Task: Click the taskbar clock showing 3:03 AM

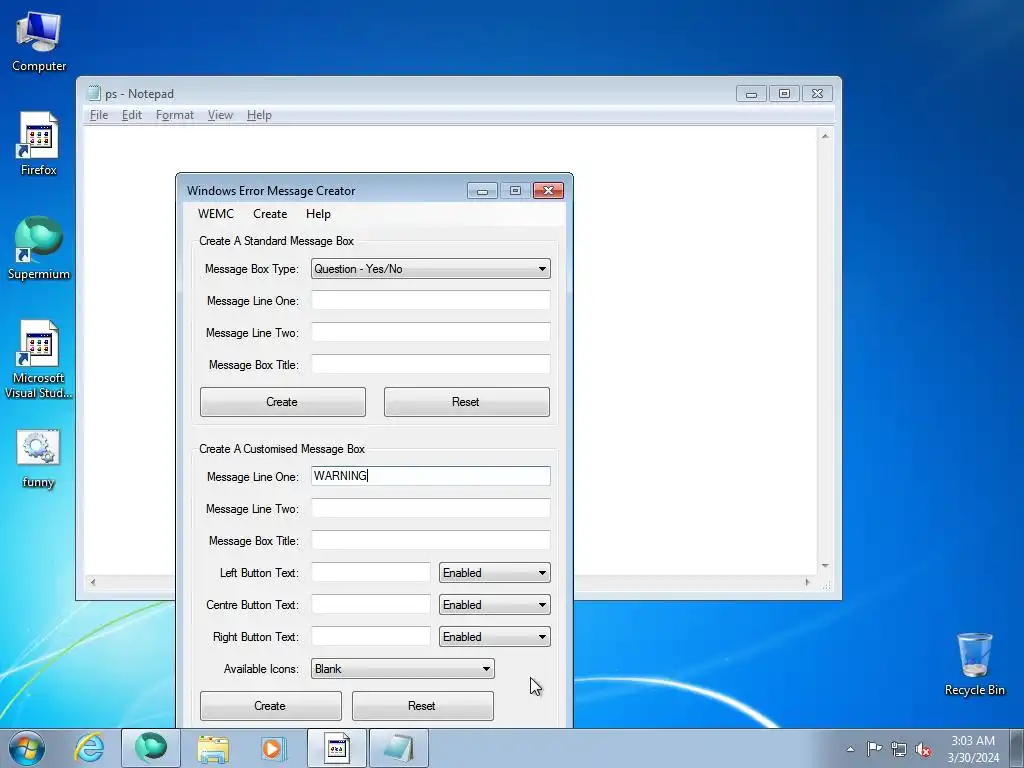Action: [973, 749]
